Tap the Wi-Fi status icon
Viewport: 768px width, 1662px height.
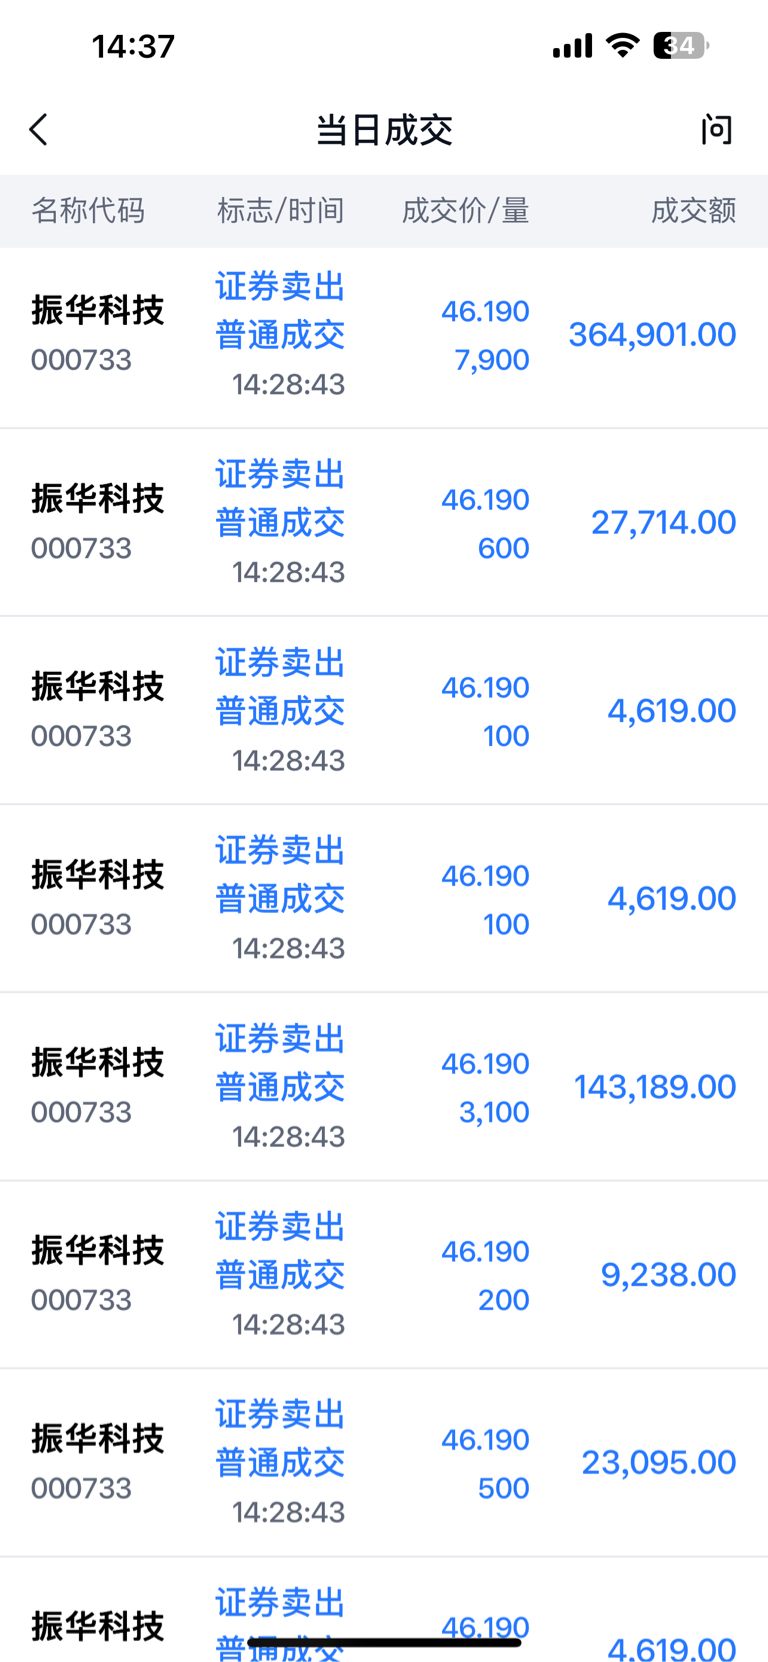click(623, 45)
